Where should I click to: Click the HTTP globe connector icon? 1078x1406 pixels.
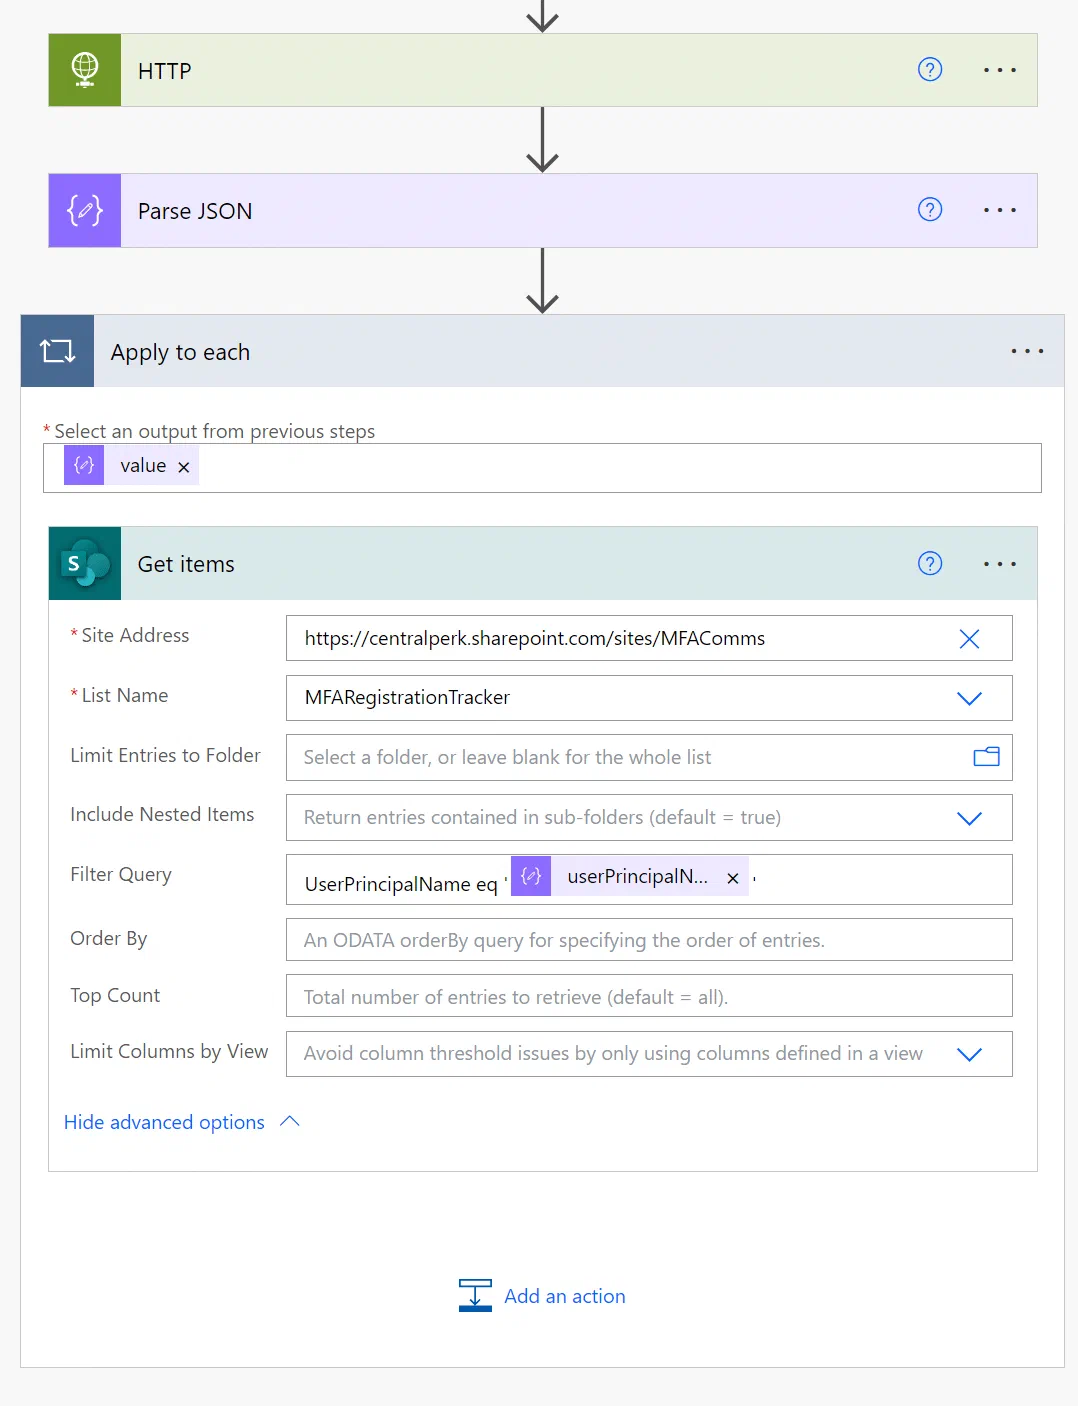[85, 70]
